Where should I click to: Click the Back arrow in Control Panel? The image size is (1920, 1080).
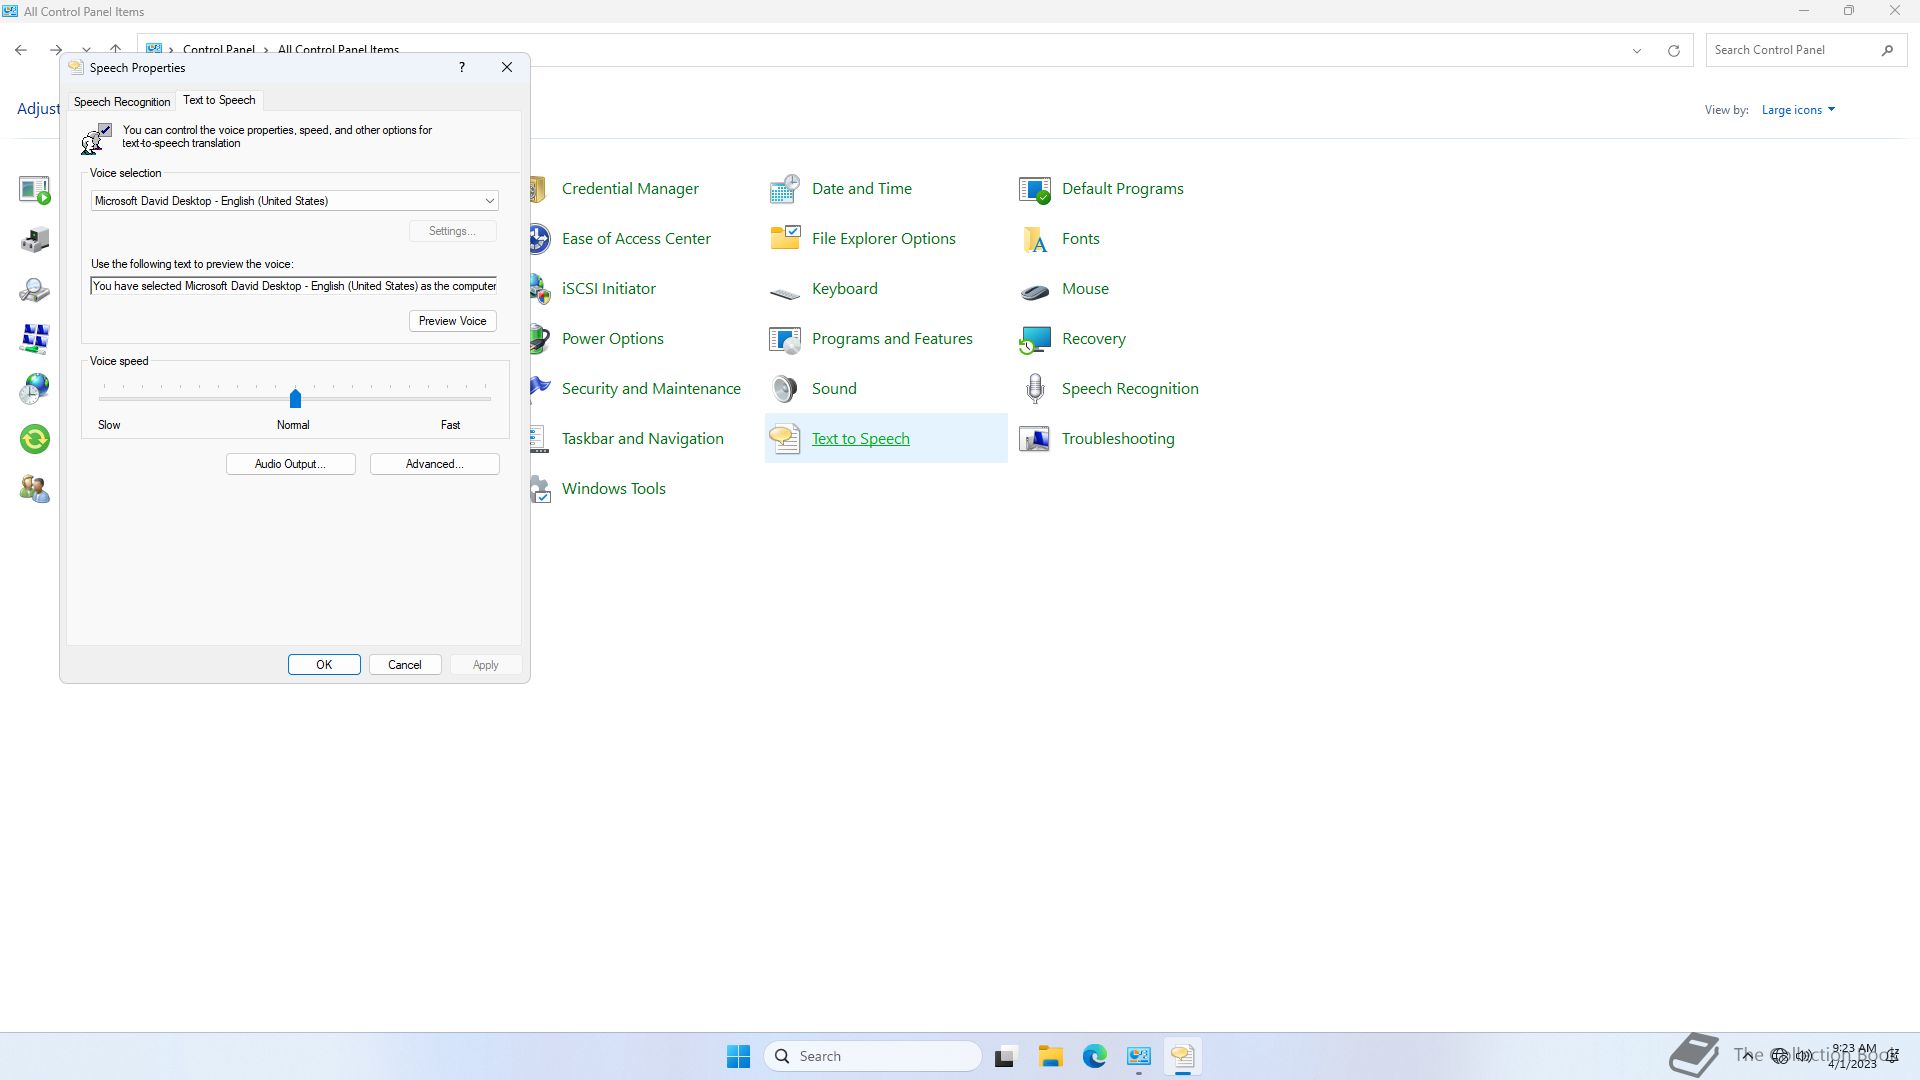pos(21,49)
